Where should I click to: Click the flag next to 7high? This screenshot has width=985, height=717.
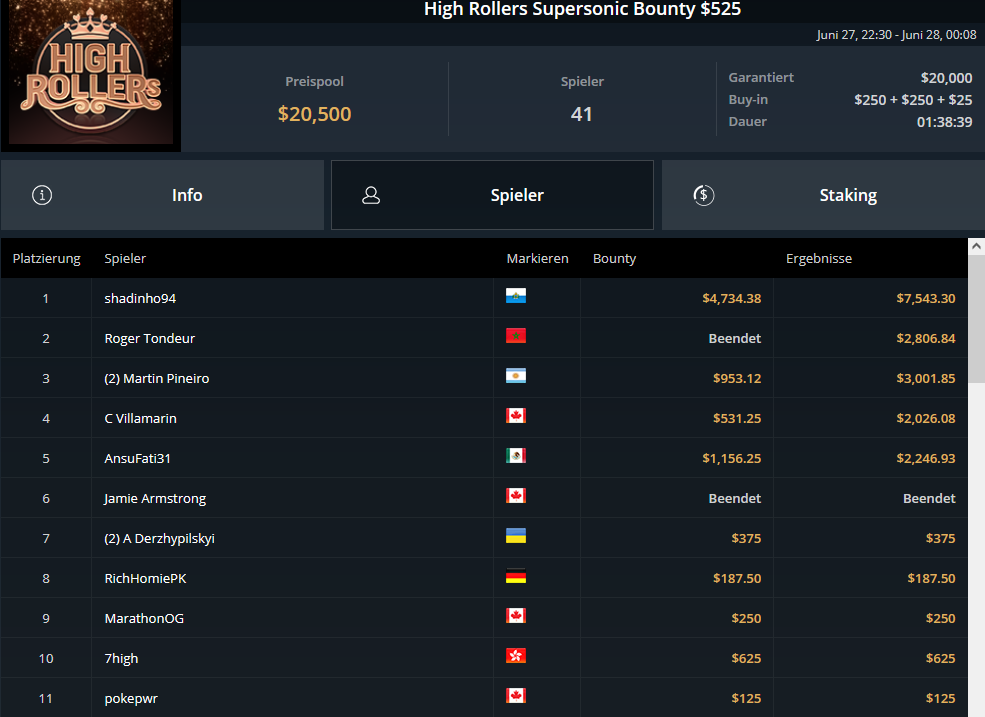click(516, 655)
